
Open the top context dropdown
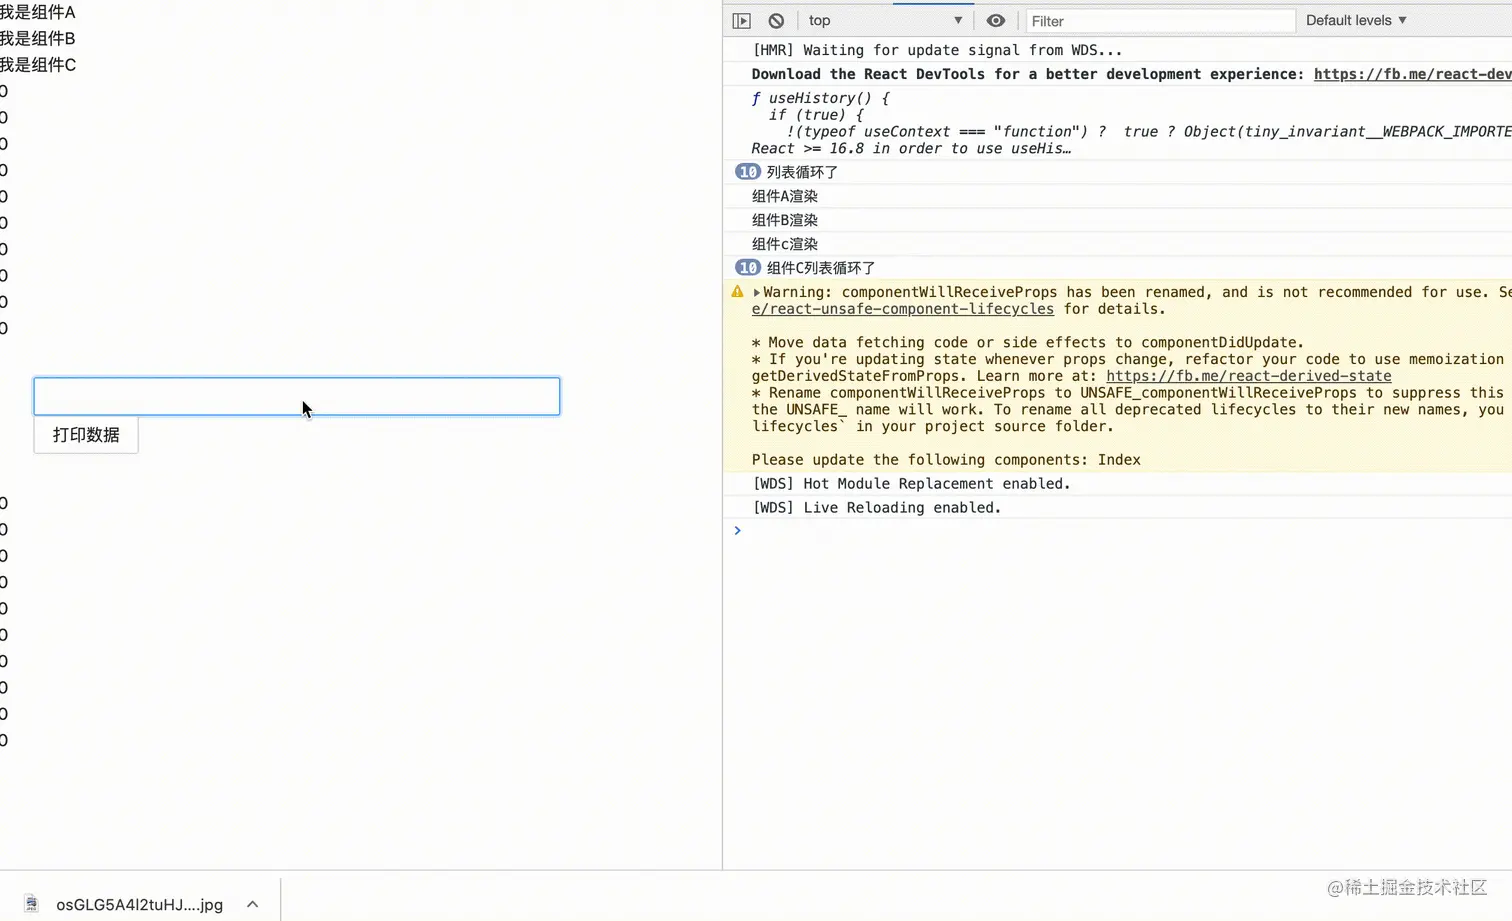pyautogui.click(x=885, y=20)
